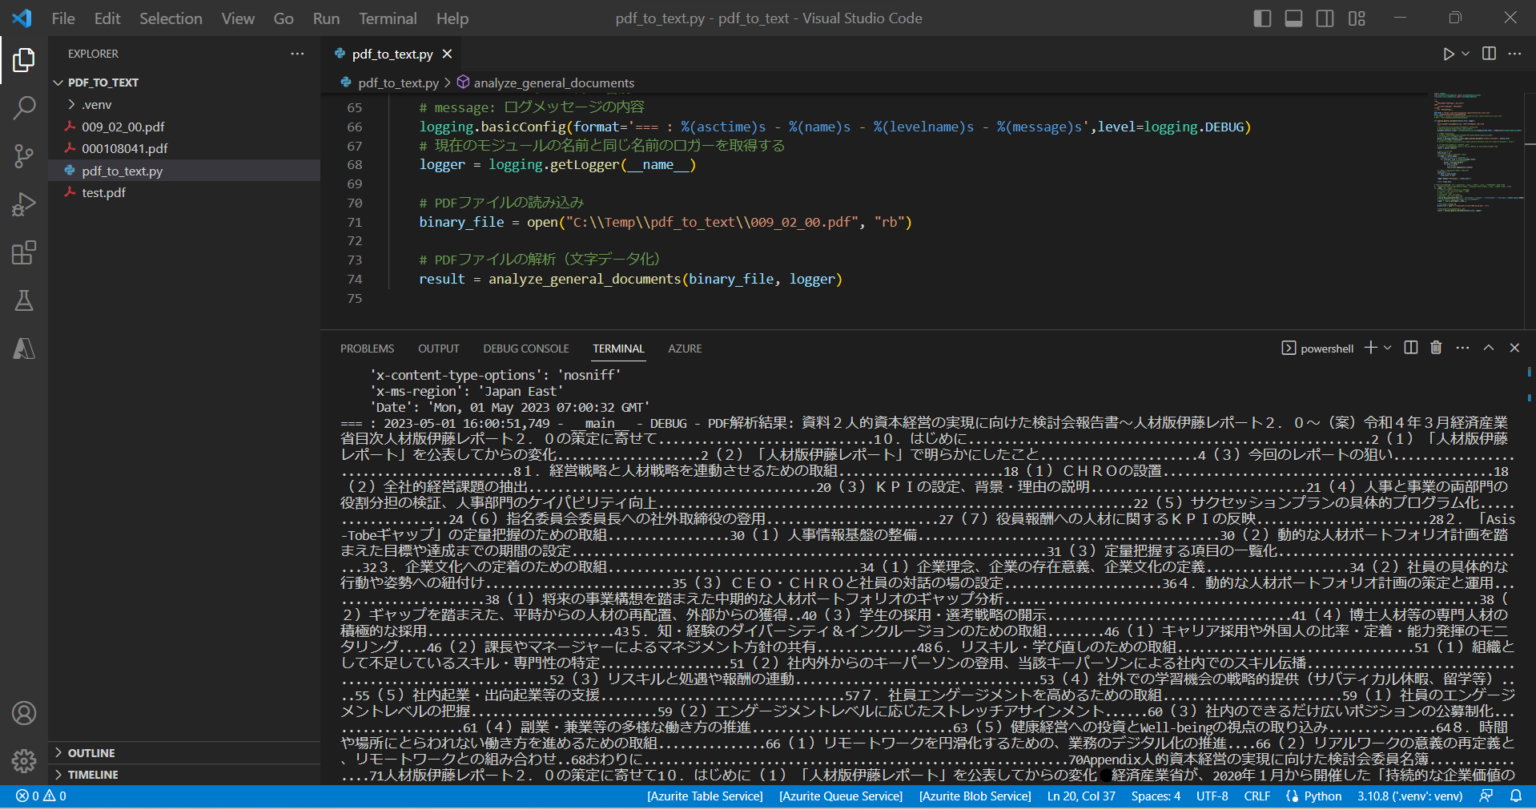Open the terminal profile dropdown
The image size is (1536, 810).
pyautogui.click(x=1386, y=347)
